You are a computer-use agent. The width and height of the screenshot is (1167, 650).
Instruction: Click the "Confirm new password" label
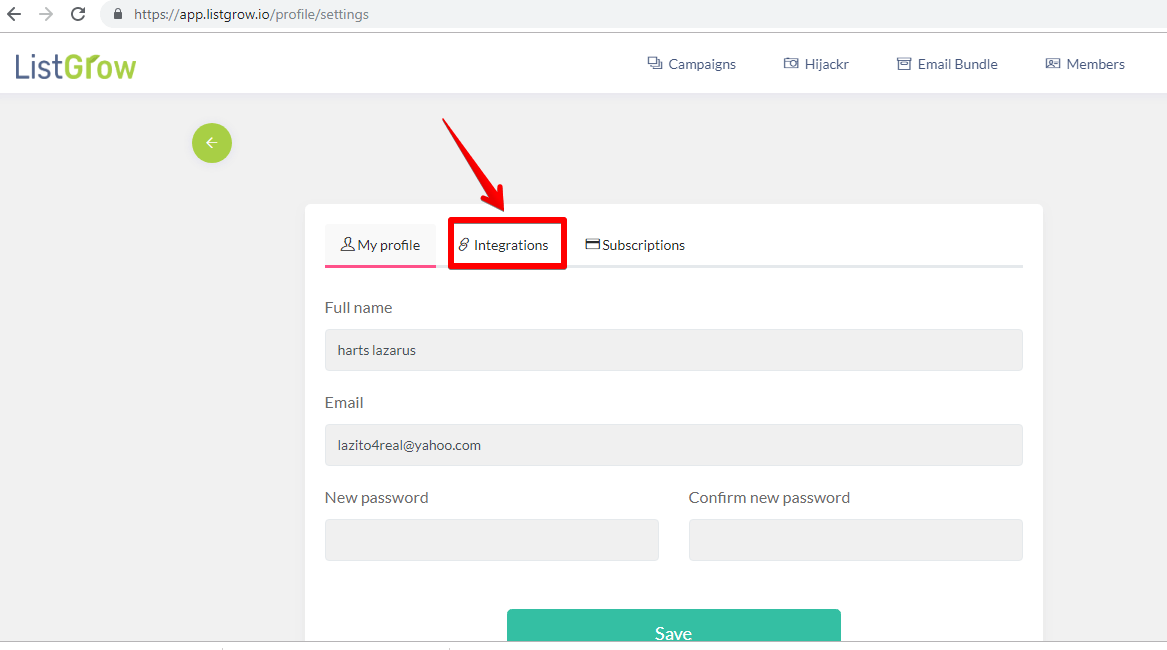pyautogui.click(x=769, y=497)
